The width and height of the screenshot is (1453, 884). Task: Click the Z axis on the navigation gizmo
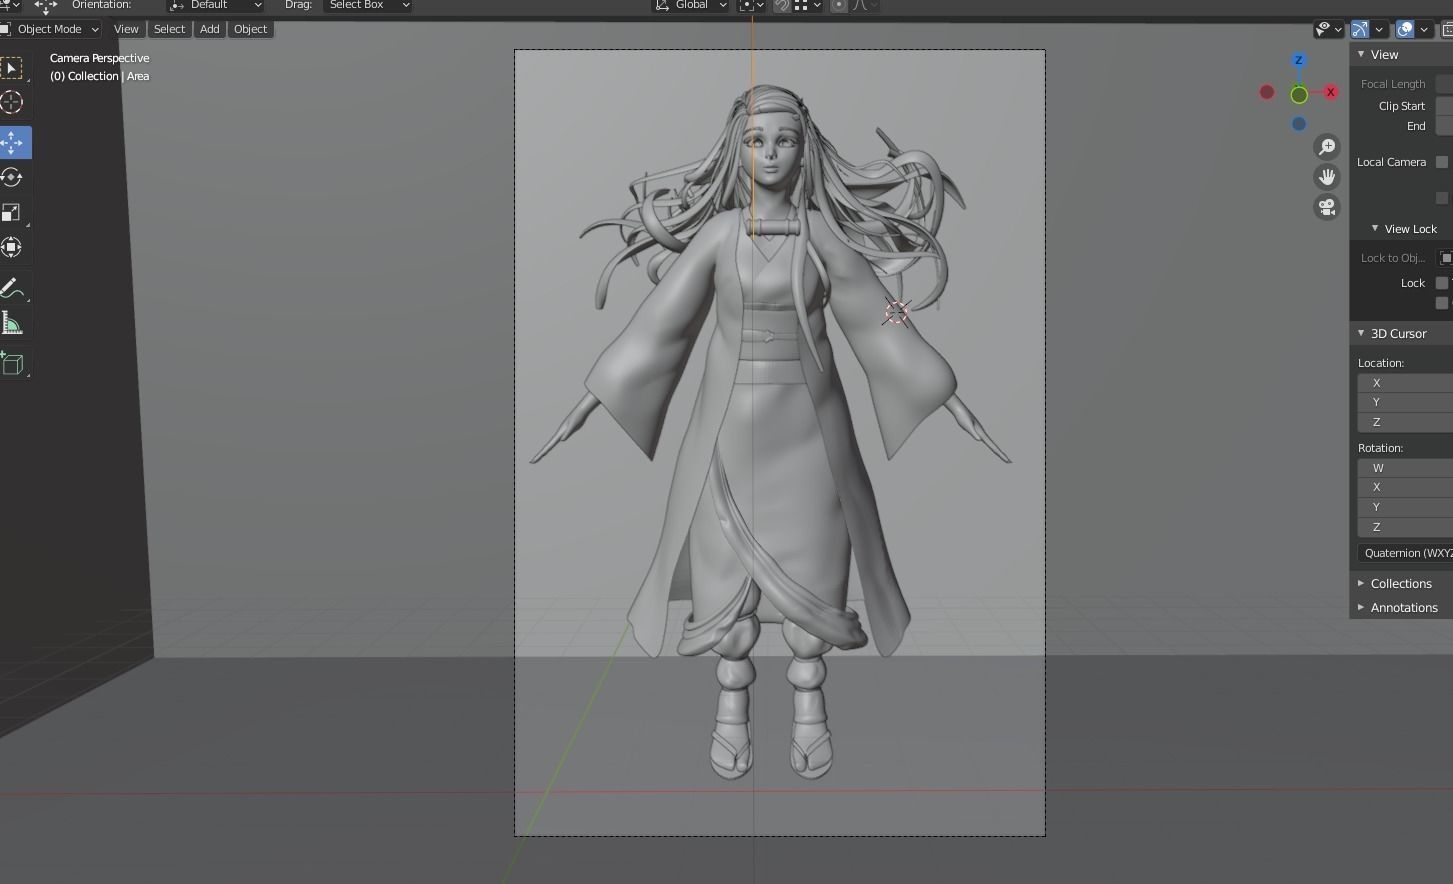(x=1298, y=60)
